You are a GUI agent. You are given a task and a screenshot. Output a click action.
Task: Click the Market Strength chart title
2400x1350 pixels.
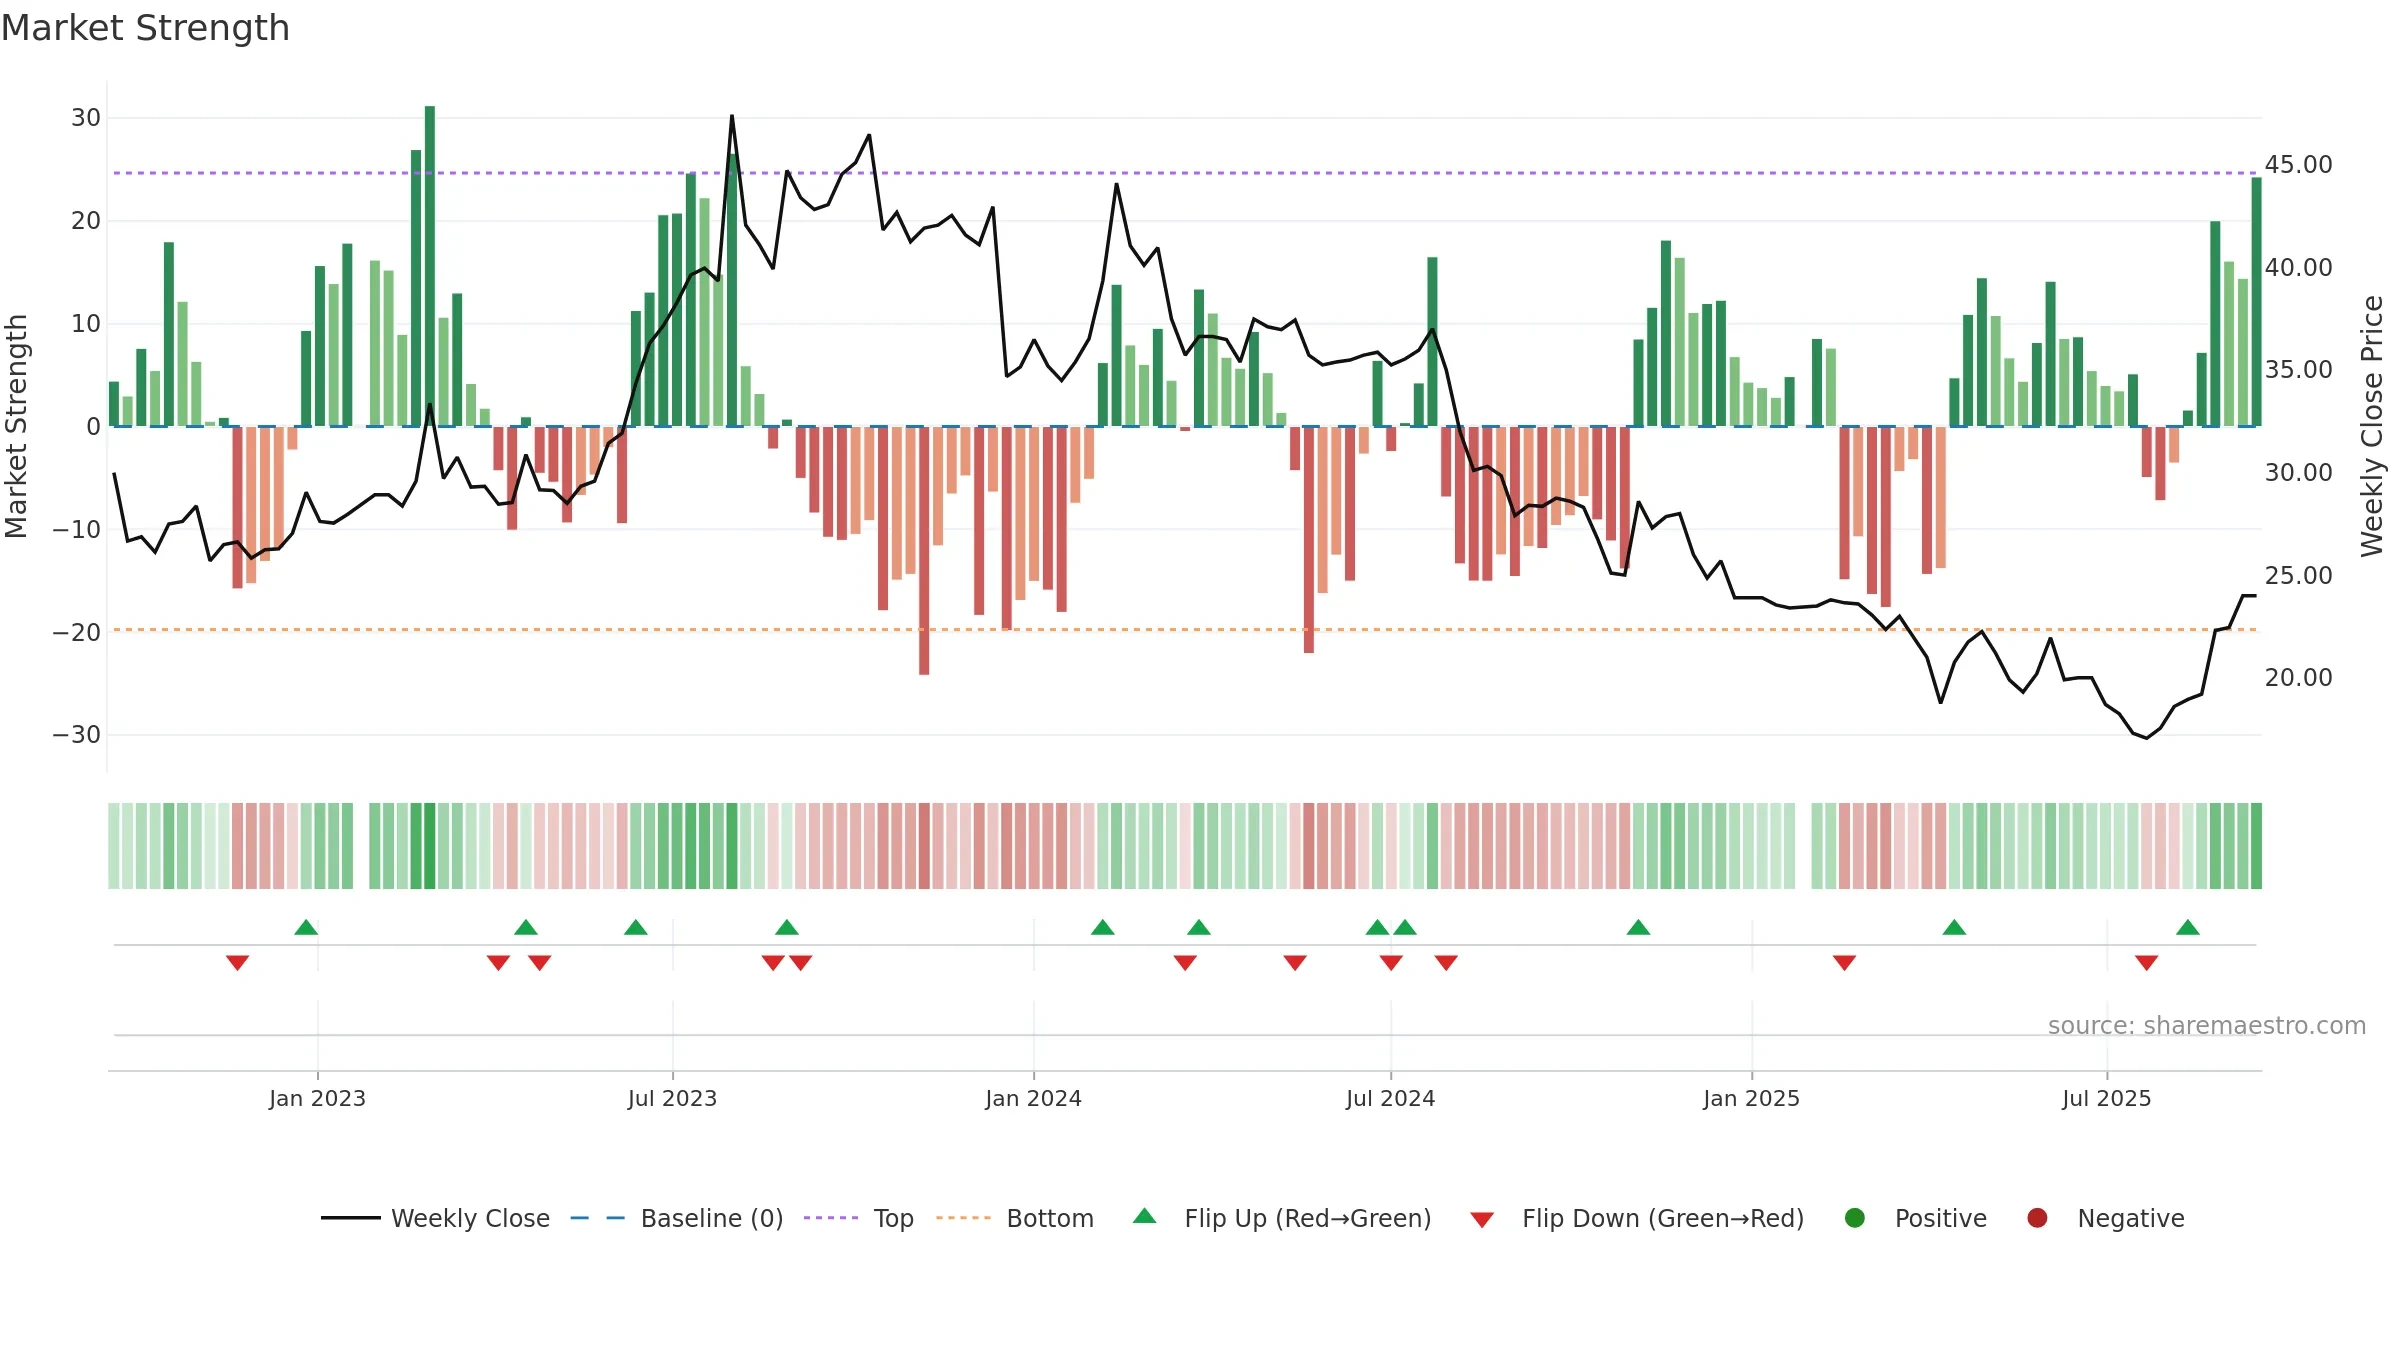tap(145, 28)
